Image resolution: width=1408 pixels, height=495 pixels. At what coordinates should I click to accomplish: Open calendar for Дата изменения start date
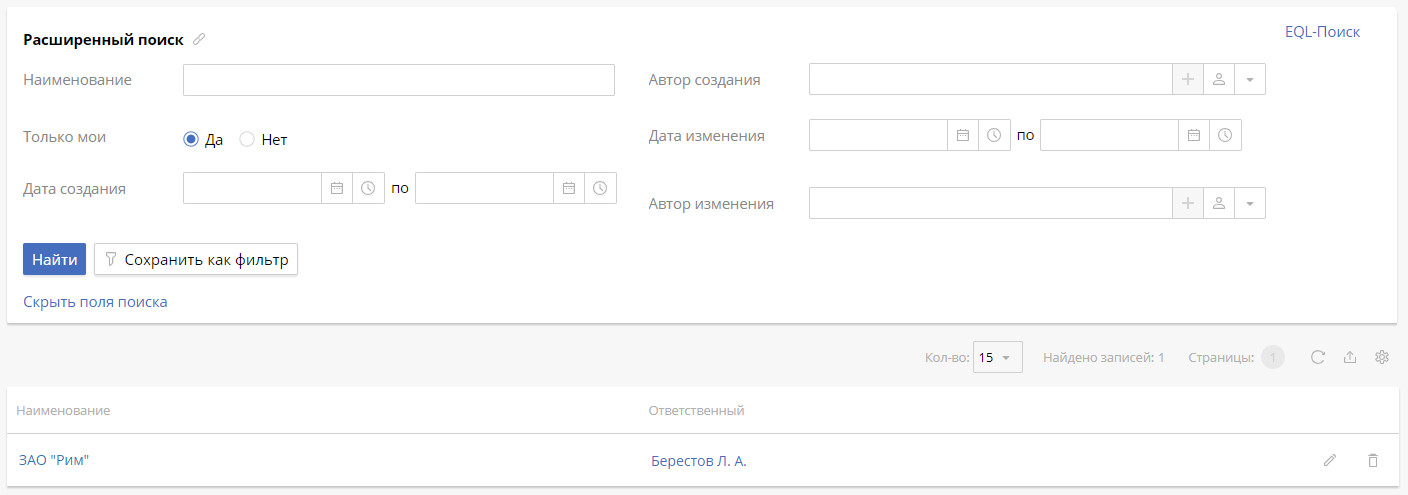(963, 135)
